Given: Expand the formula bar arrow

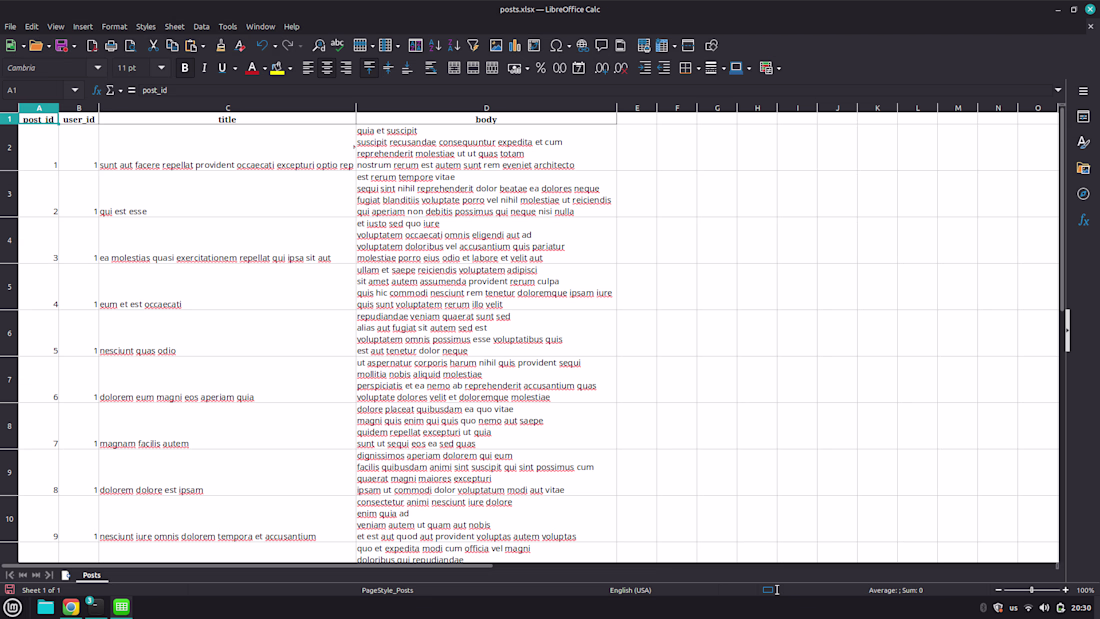Looking at the screenshot, I should [x=1058, y=90].
